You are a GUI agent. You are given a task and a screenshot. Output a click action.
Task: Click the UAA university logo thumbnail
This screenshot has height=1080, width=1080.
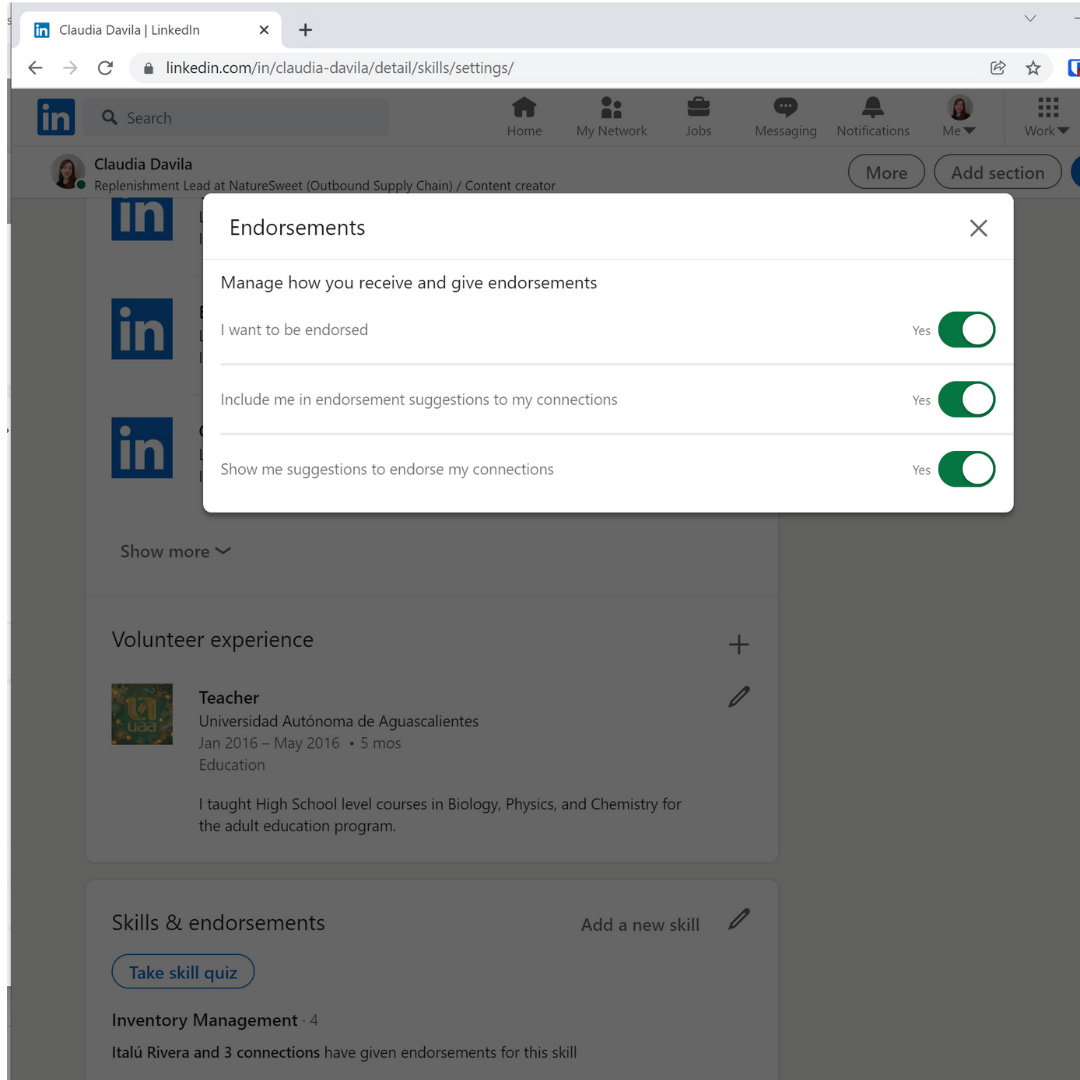coord(142,714)
